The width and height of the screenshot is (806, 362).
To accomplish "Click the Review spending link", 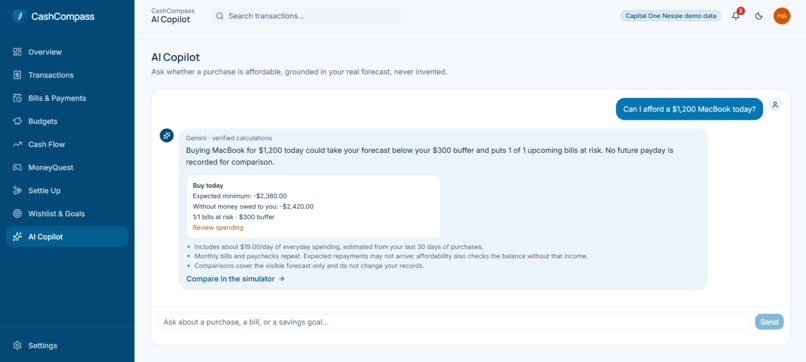I will (218, 227).
